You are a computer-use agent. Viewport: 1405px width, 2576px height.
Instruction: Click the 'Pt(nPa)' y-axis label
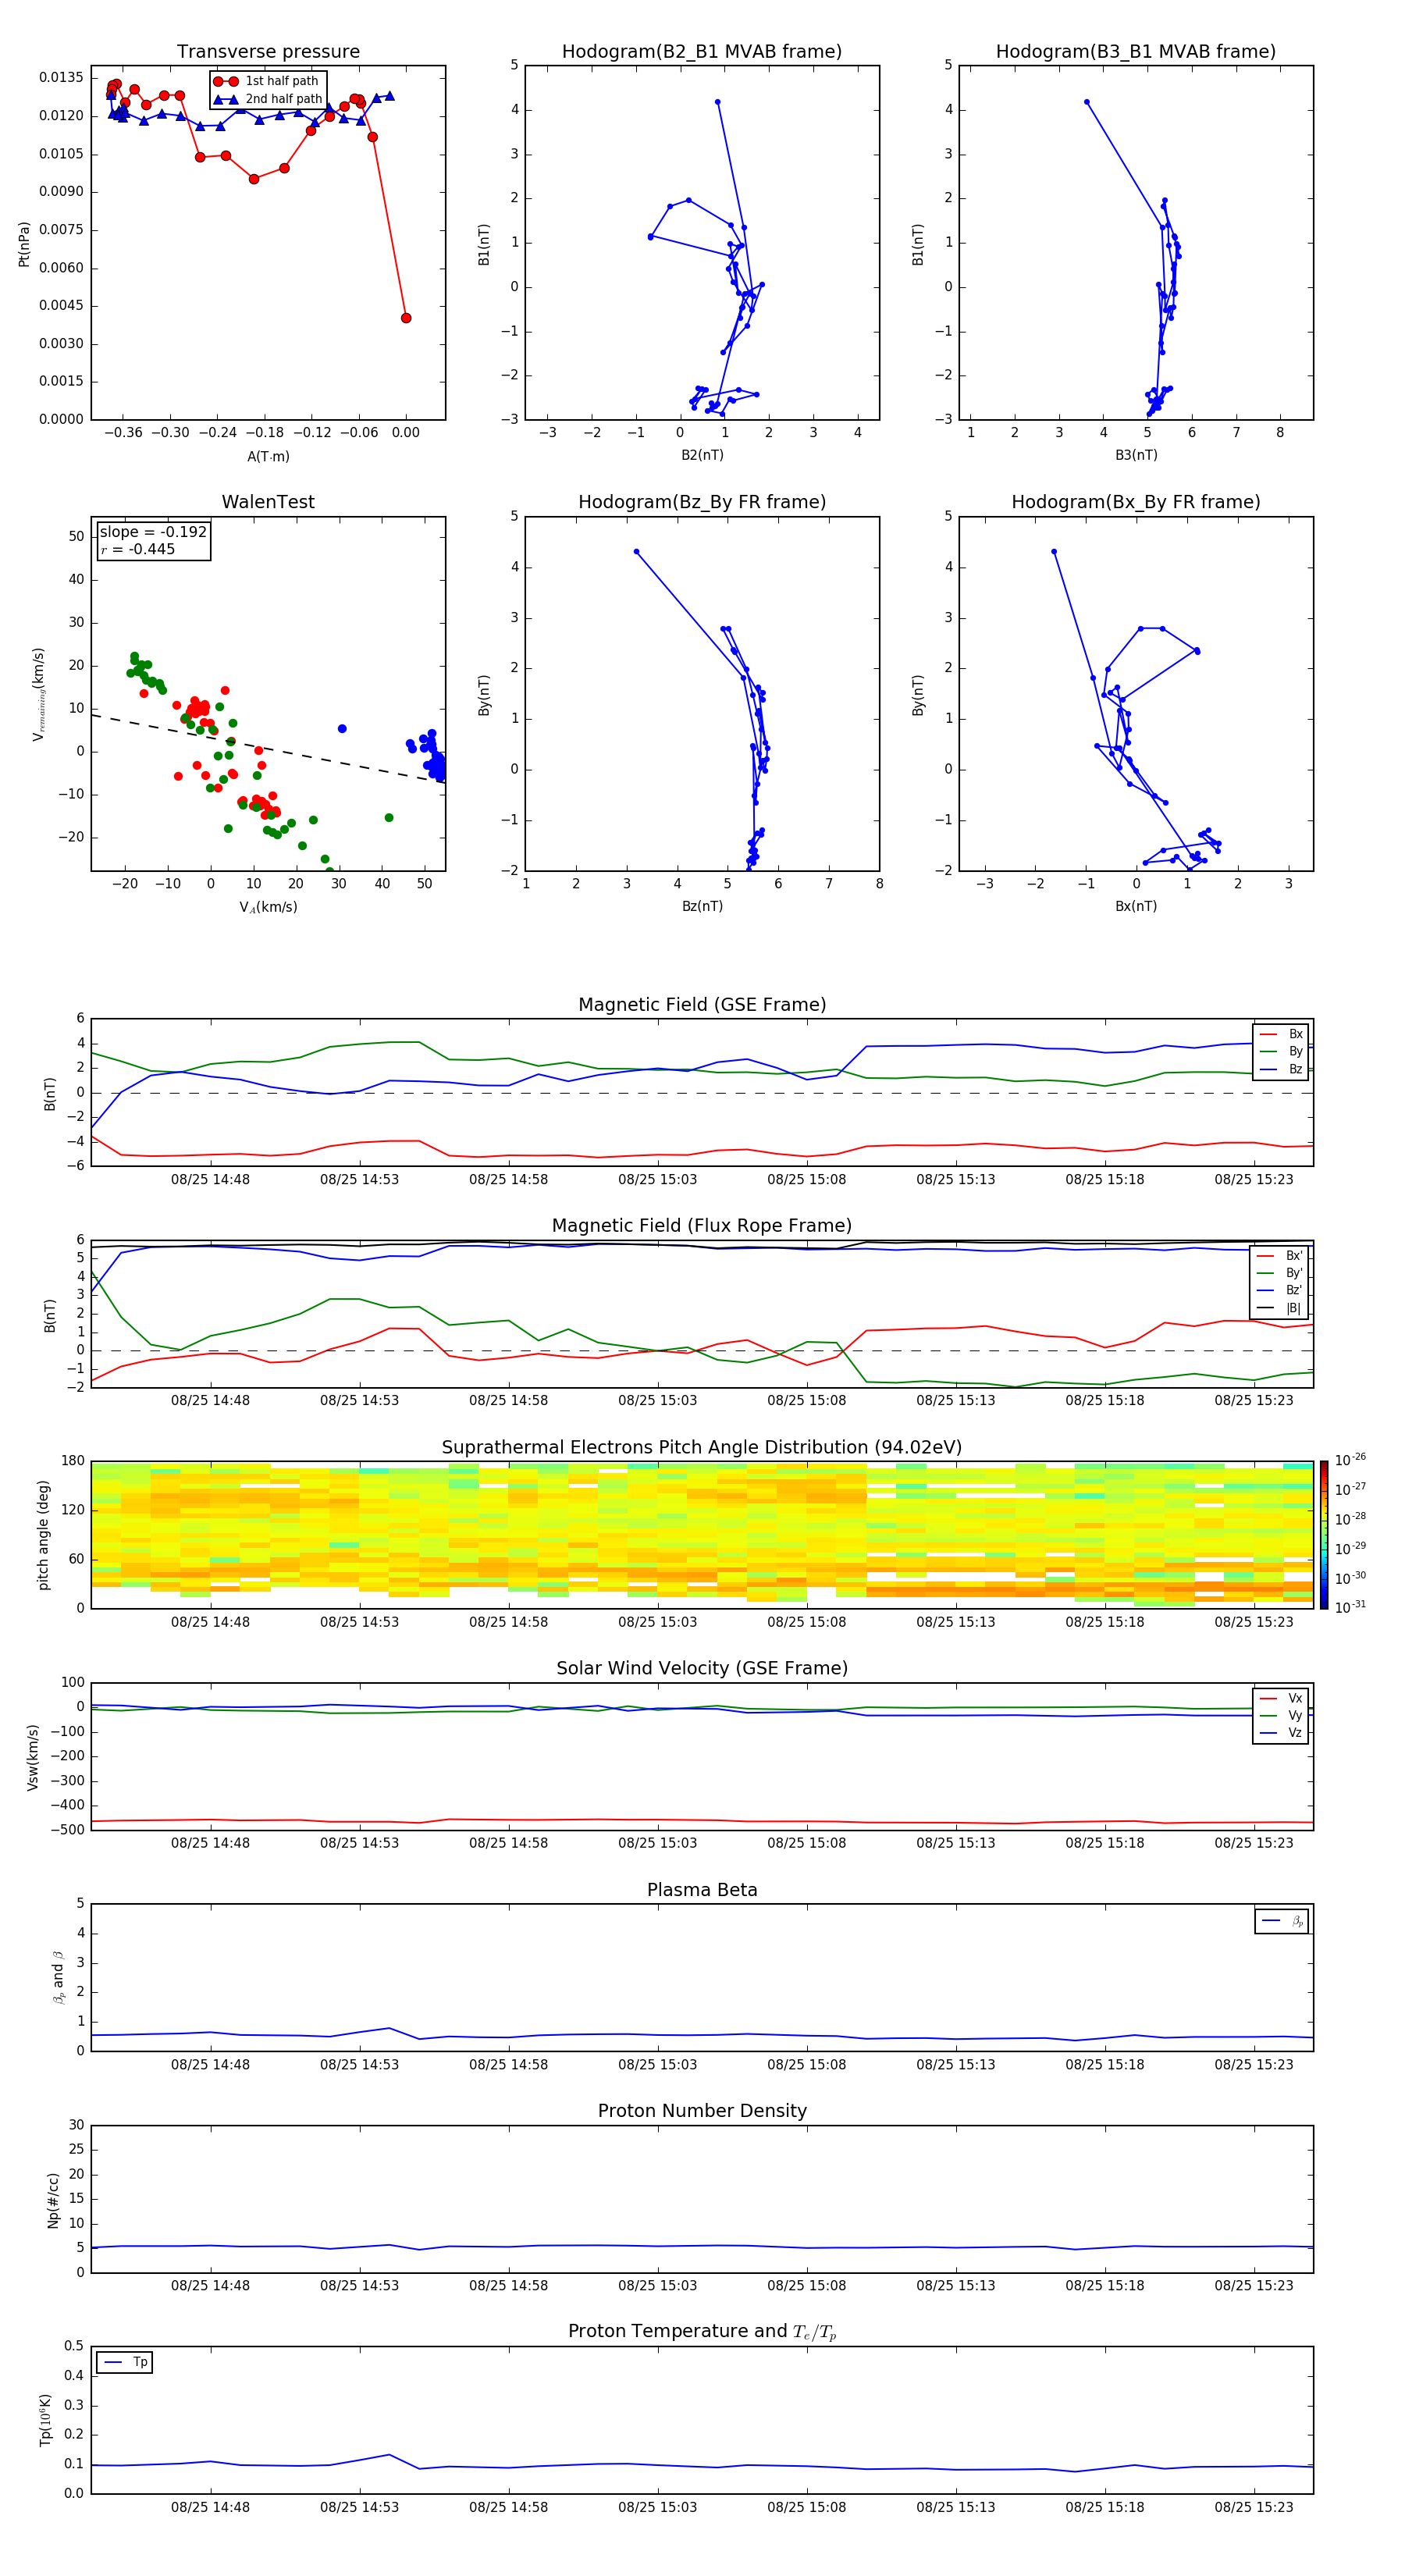24,244
